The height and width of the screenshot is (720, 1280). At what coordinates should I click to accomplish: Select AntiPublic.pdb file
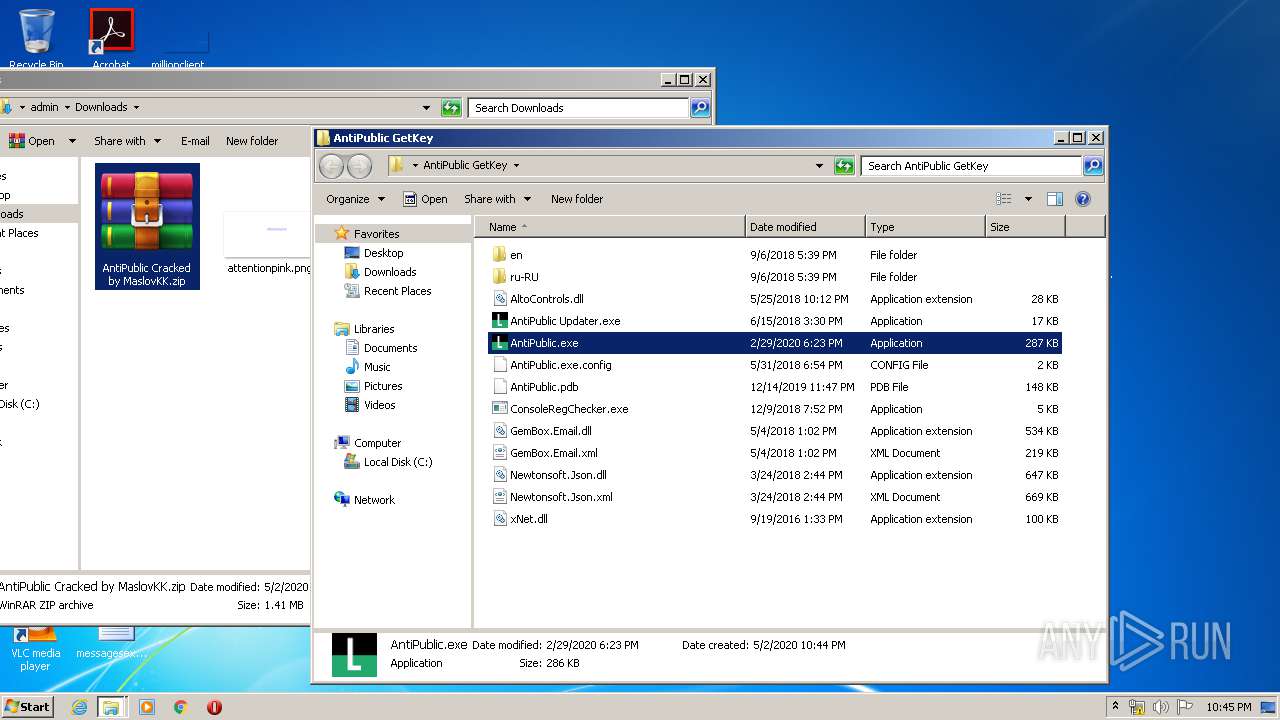pyautogui.click(x=775, y=387)
